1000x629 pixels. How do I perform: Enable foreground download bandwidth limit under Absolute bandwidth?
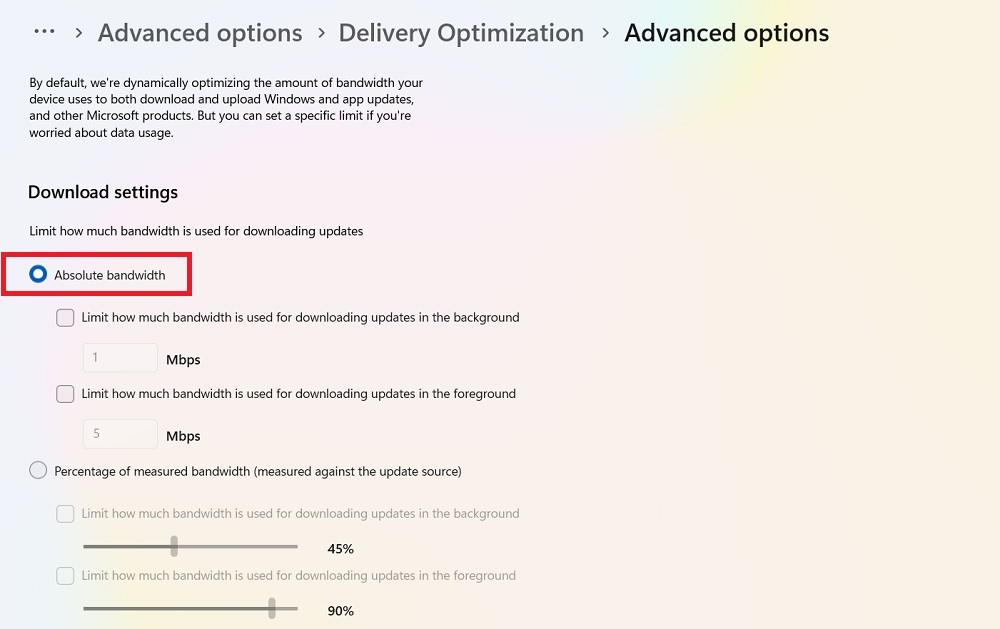(65, 393)
